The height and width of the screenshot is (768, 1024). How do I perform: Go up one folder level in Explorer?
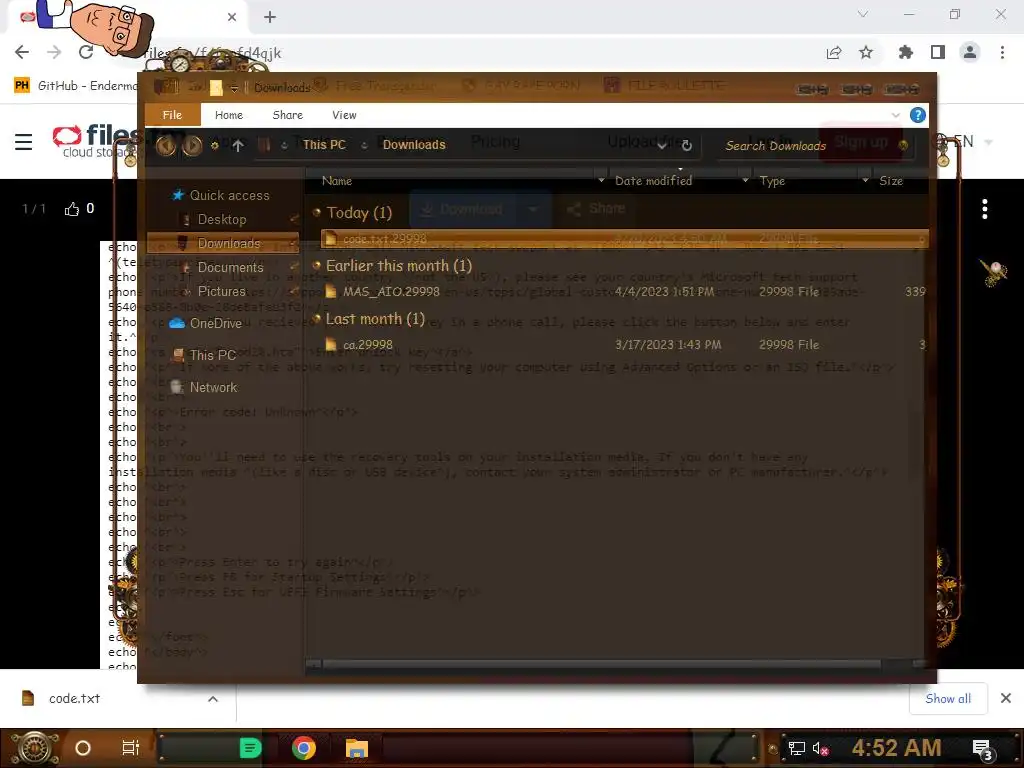pyautogui.click(x=238, y=146)
